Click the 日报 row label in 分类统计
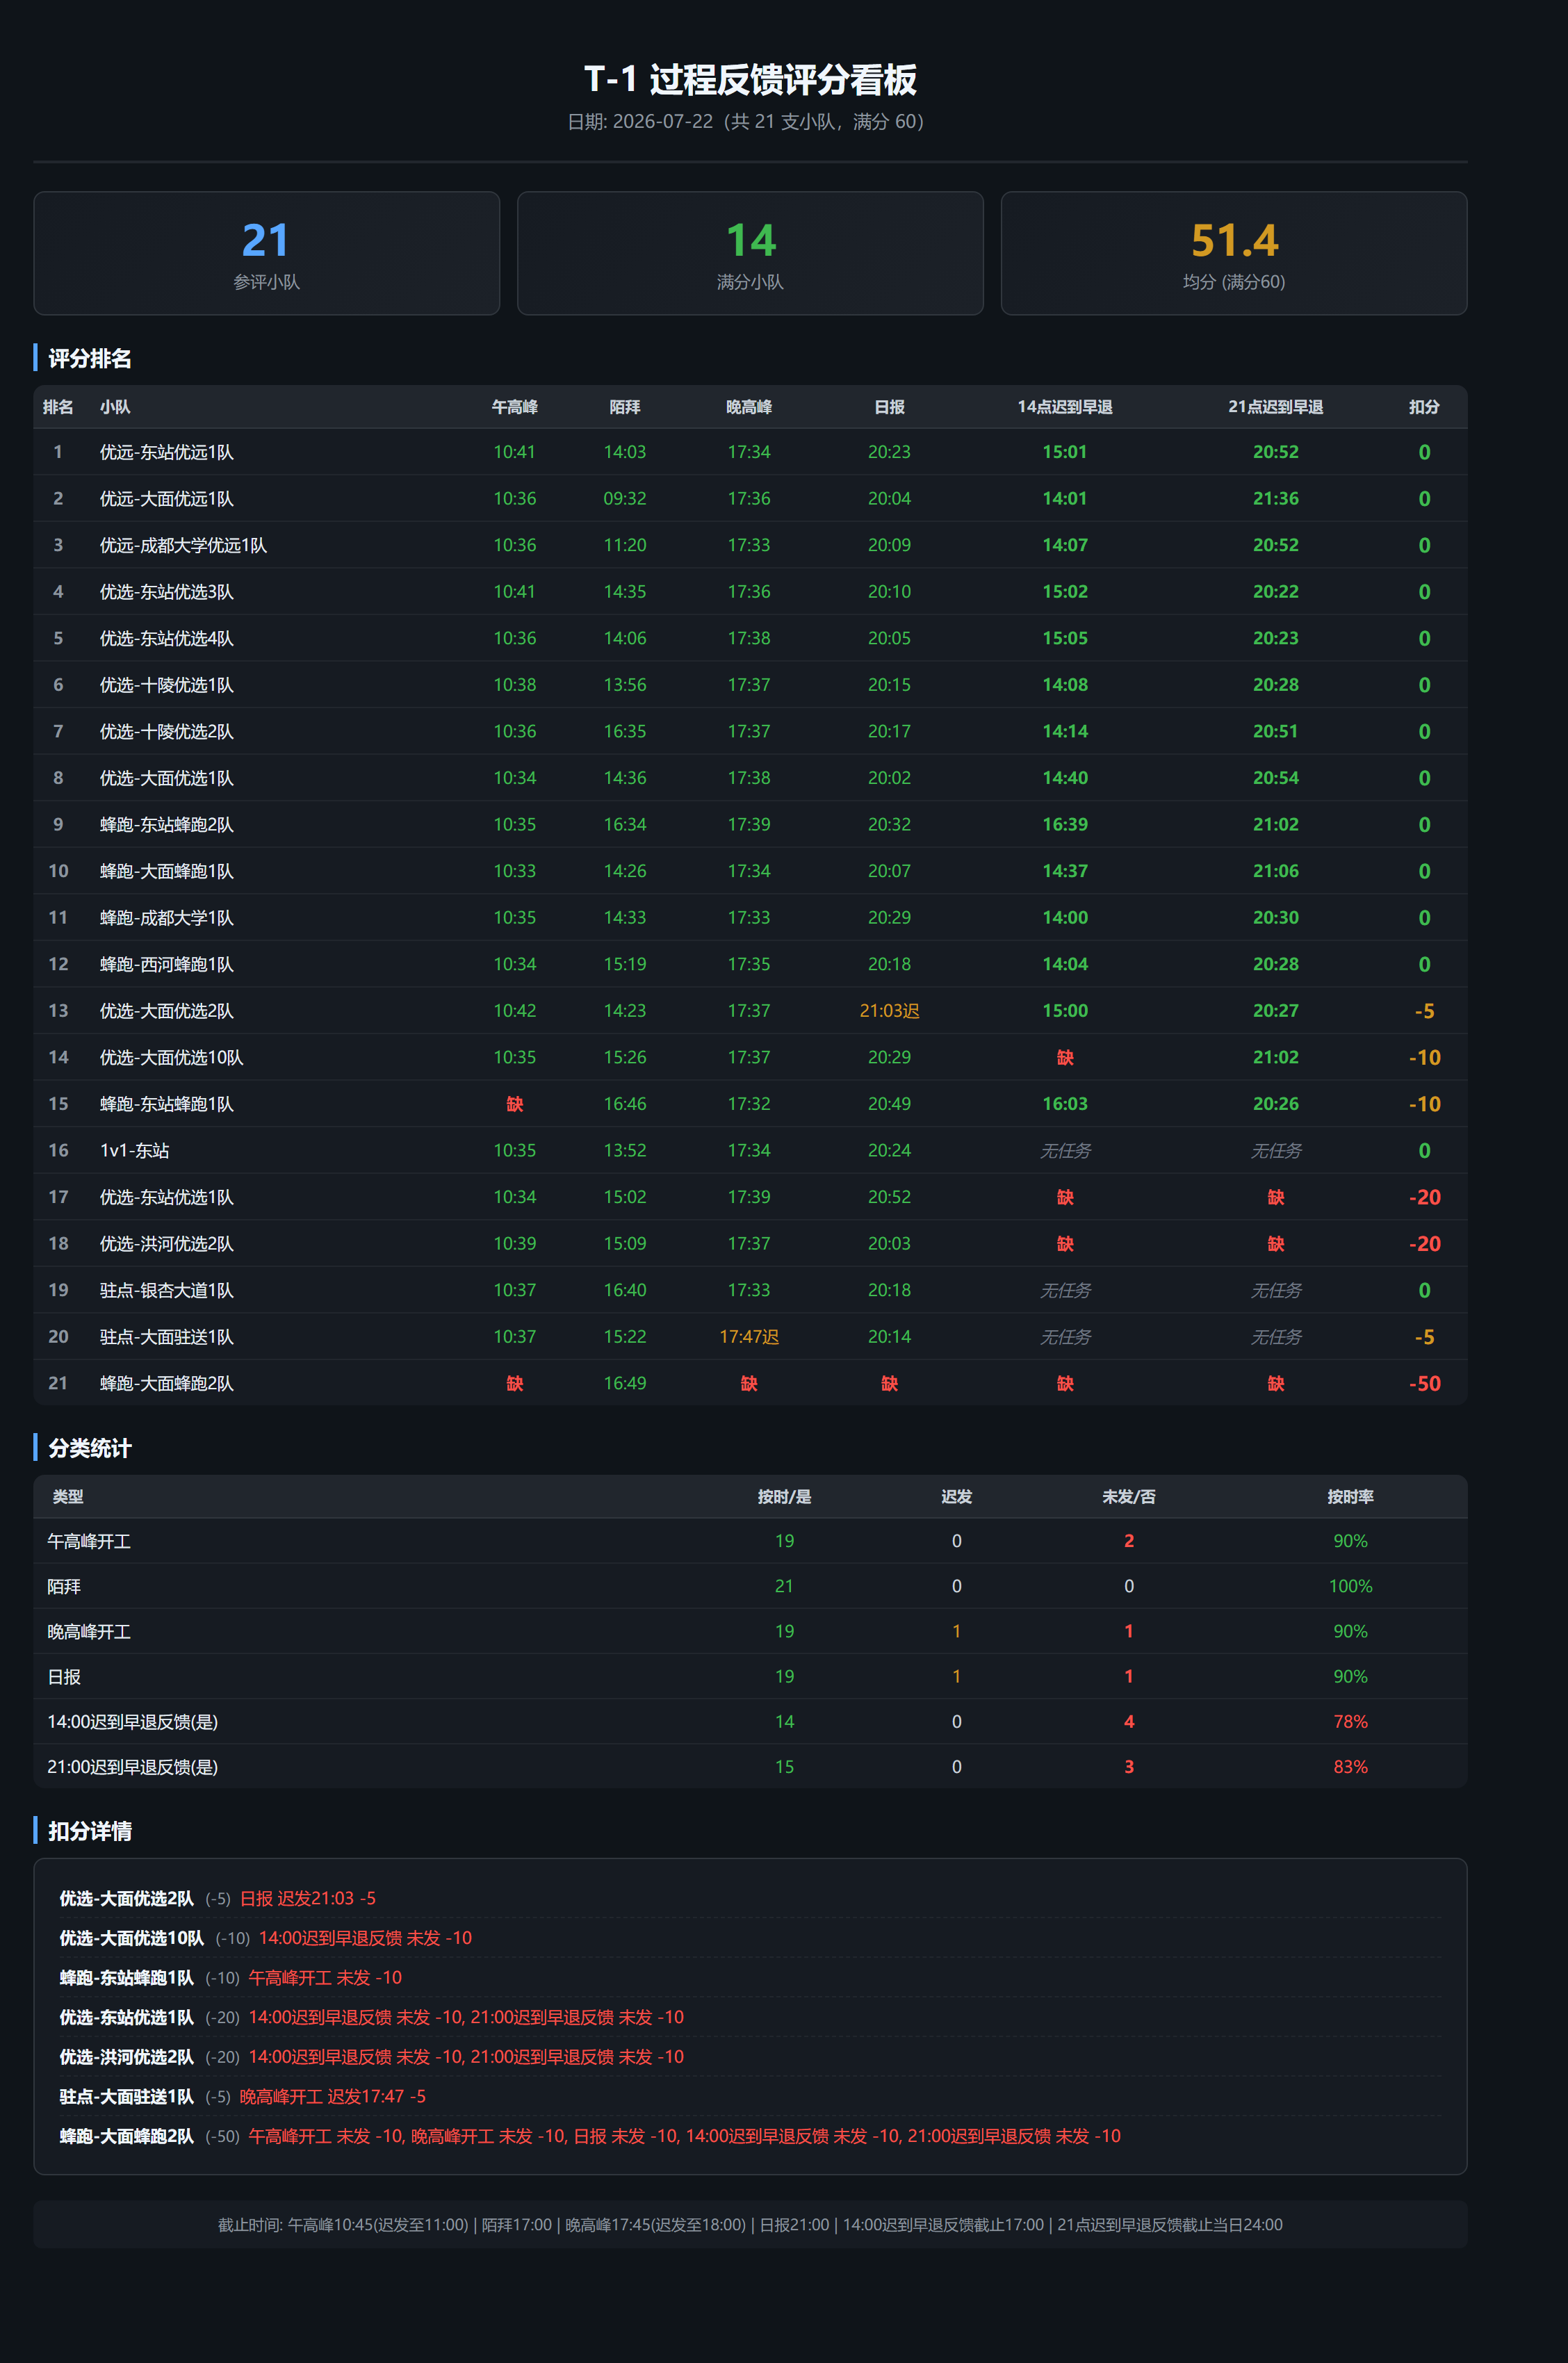Screen dimensions: 1568x2363 64,1677
